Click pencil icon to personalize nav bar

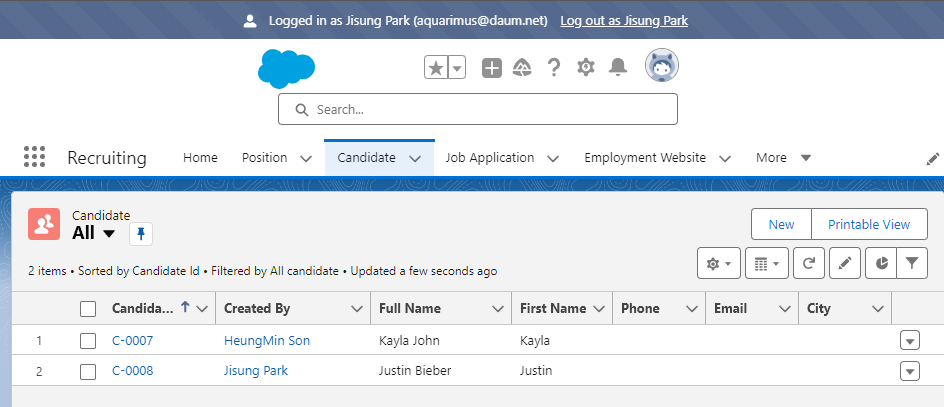933,159
